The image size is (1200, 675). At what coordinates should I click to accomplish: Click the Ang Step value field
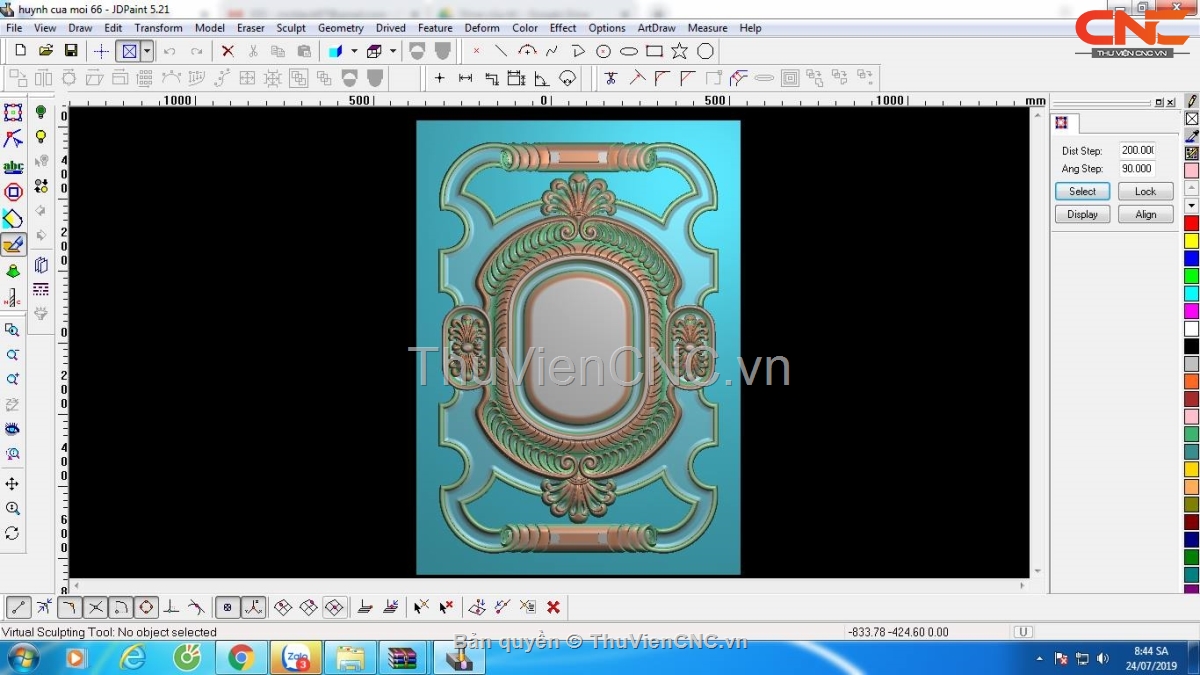[1137, 169]
